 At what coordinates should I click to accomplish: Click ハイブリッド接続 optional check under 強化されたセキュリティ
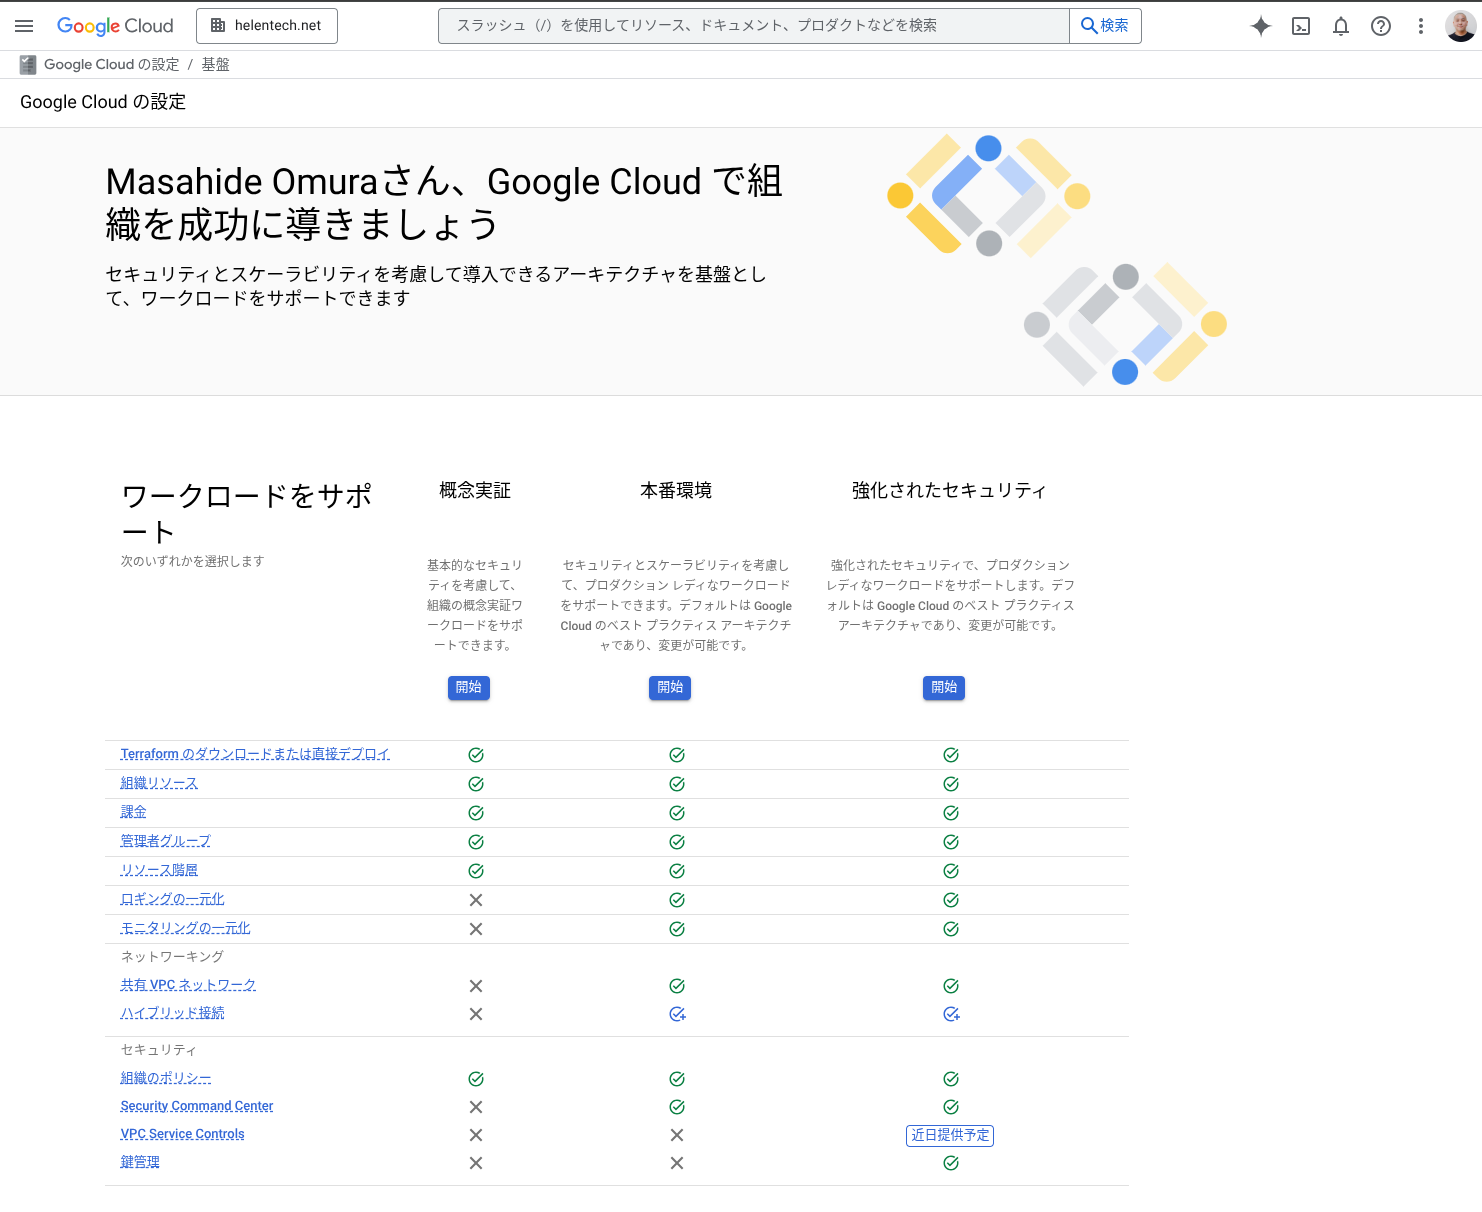(951, 1014)
